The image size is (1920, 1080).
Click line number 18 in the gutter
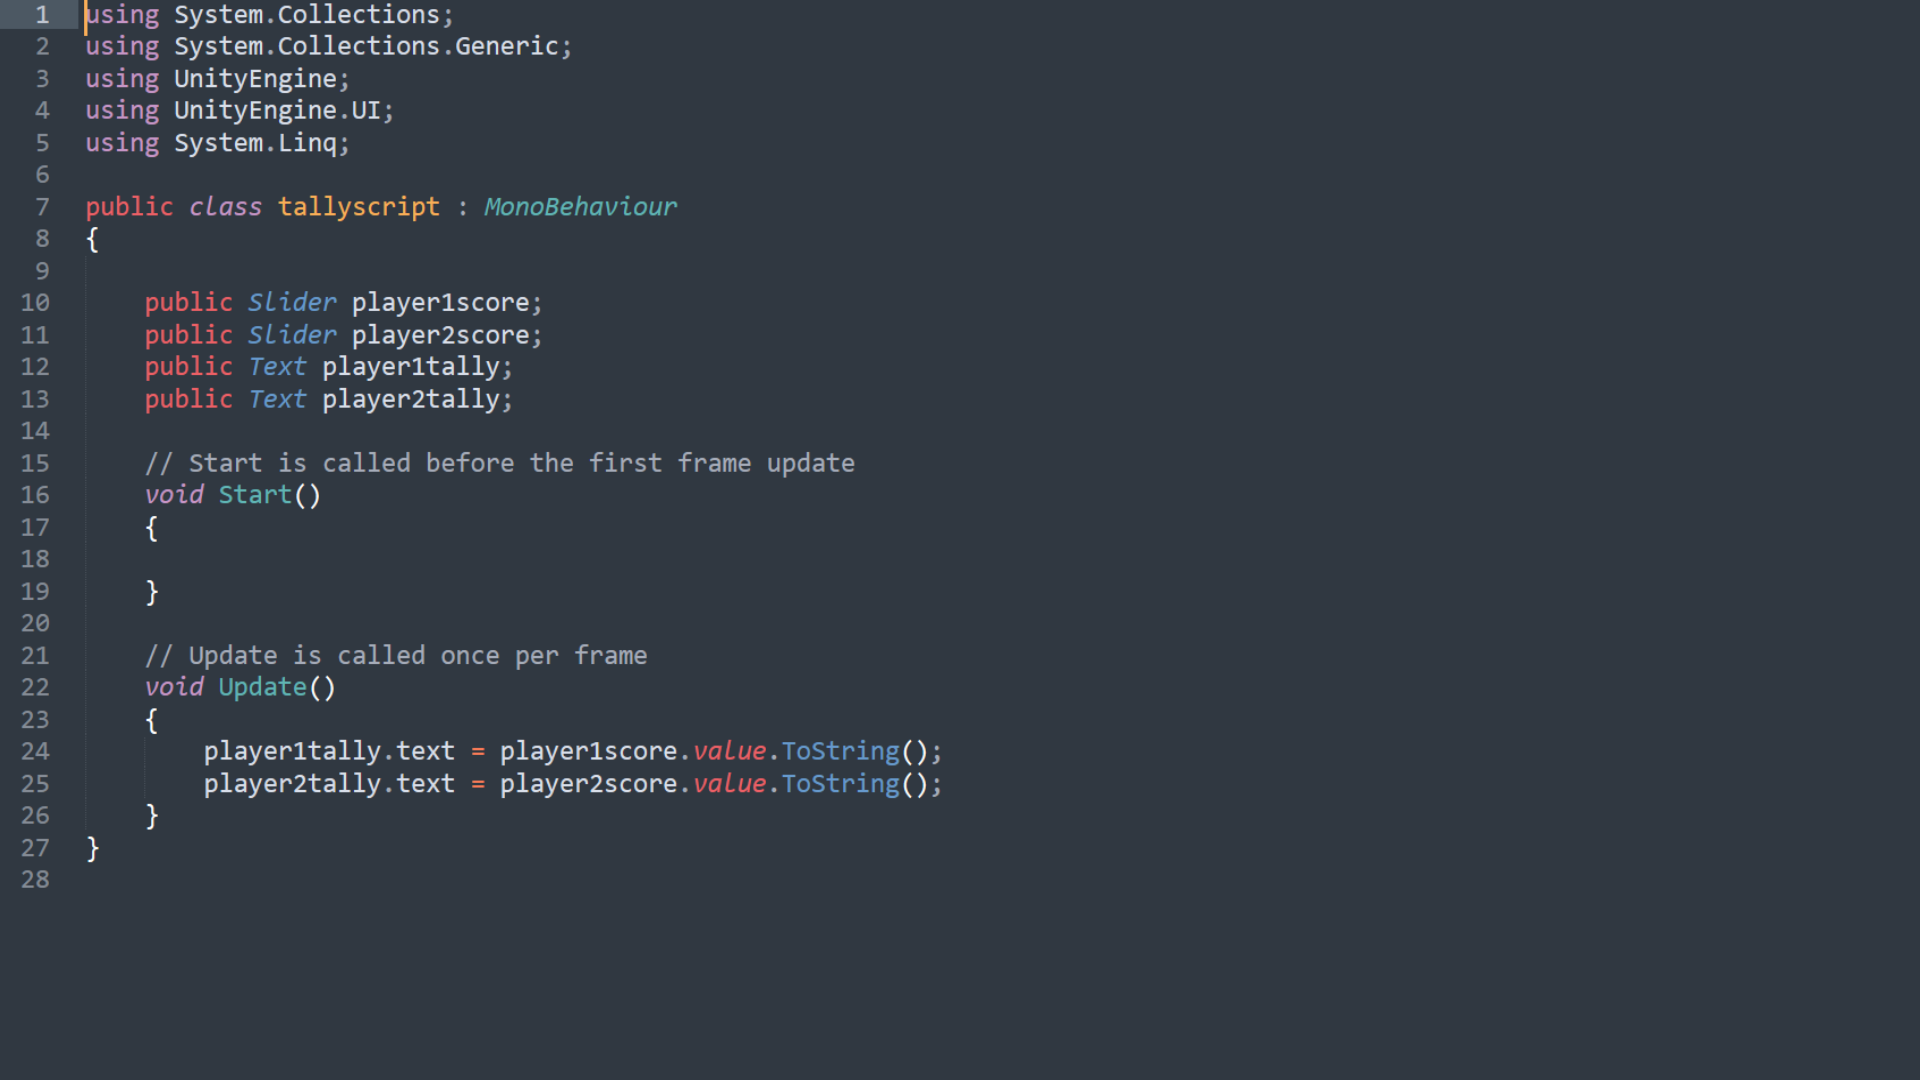click(x=35, y=559)
